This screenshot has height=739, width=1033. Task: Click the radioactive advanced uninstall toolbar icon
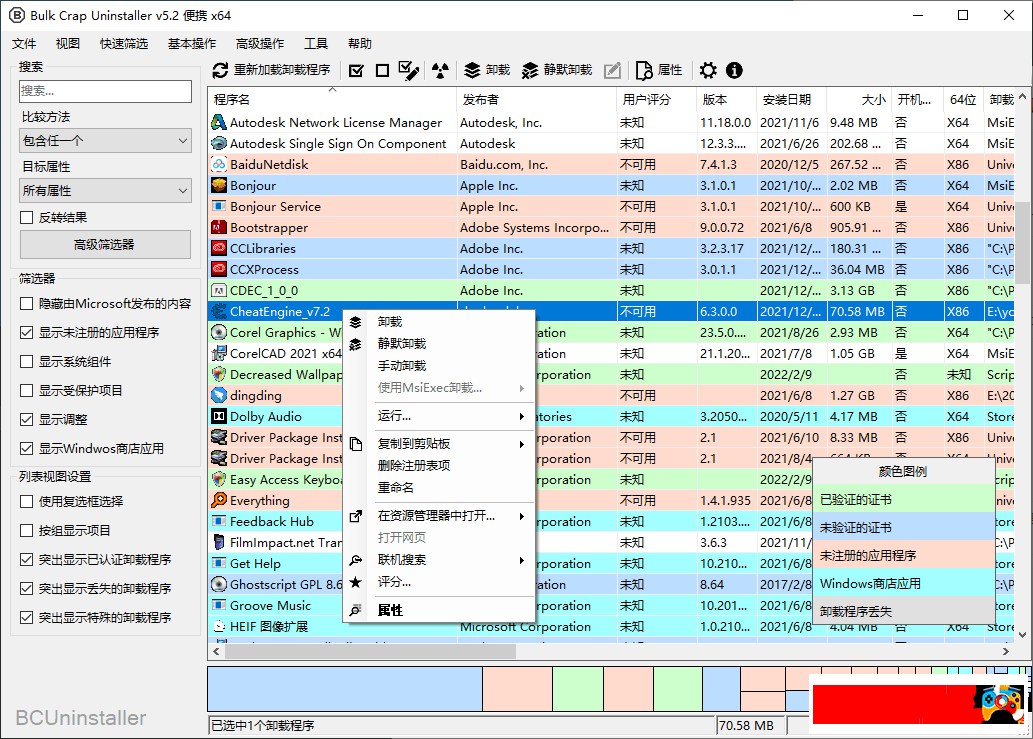(x=440, y=70)
